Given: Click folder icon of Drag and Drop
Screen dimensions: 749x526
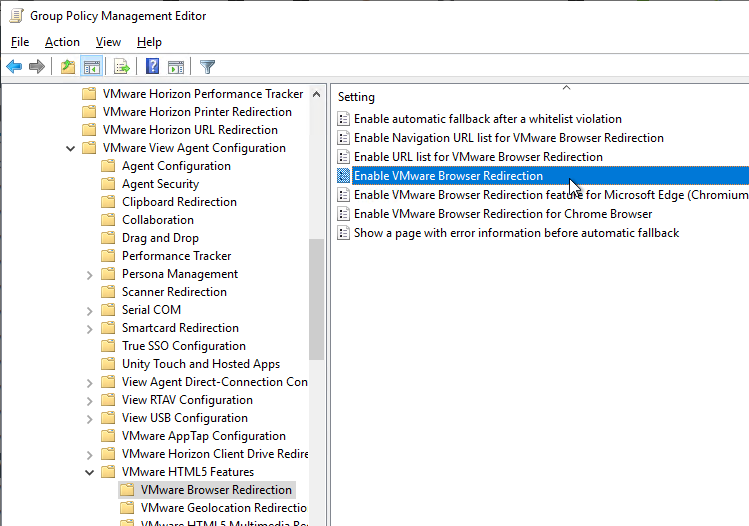Looking at the screenshot, I should coord(108,238).
